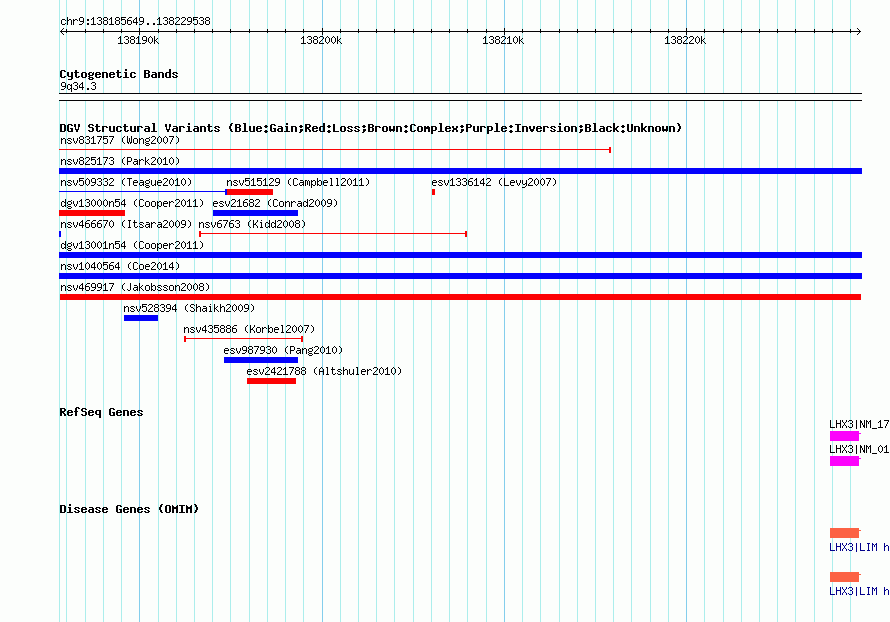Select the nsv1040564 (Coe2014) label
Screen dimensions: 890x622
pyautogui.click(x=120, y=266)
